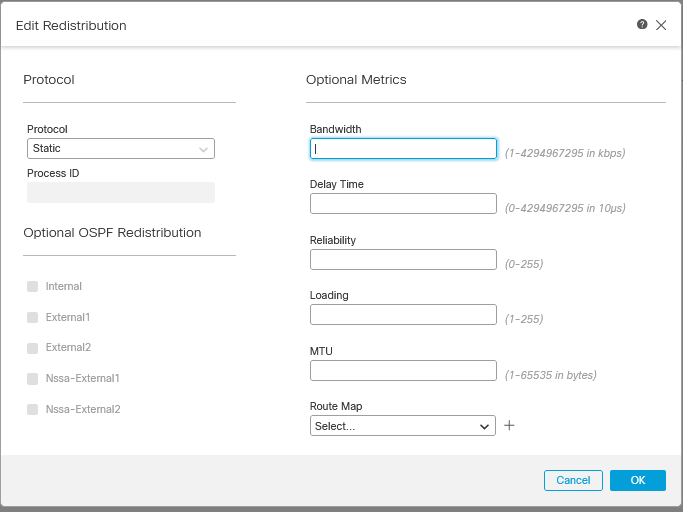The width and height of the screenshot is (683, 512).
Task: Add a new Route Map with plus icon
Action: click(x=509, y=425)
